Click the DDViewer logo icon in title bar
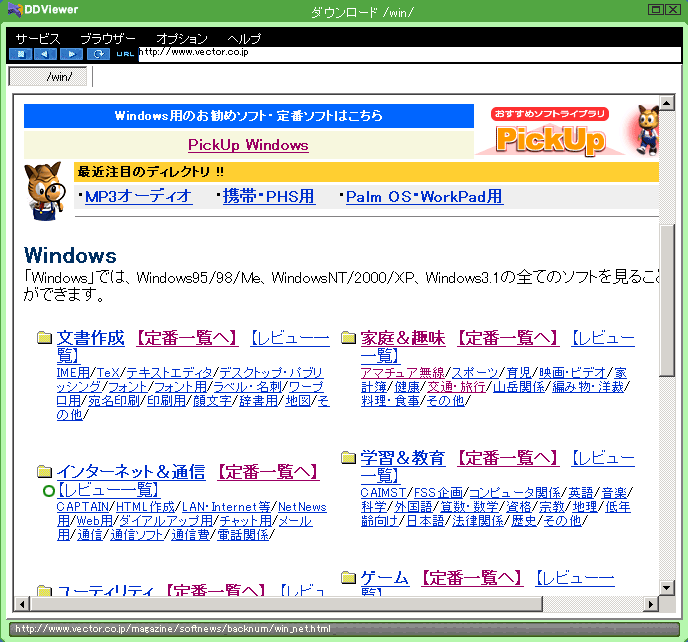This screenshot has height=642, width=688. [x=14, y=10]
